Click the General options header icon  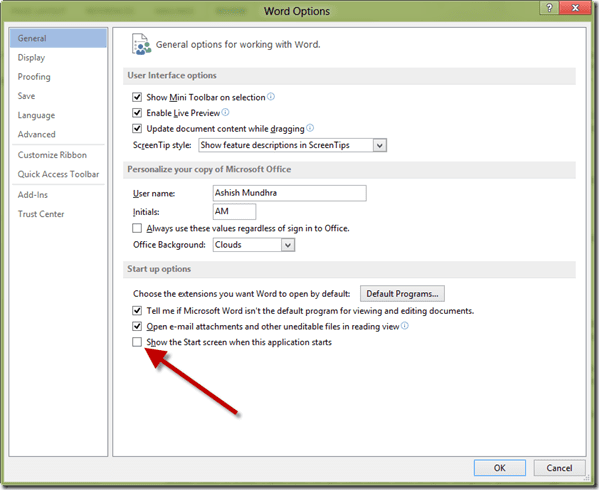click(x=141, y=44)
